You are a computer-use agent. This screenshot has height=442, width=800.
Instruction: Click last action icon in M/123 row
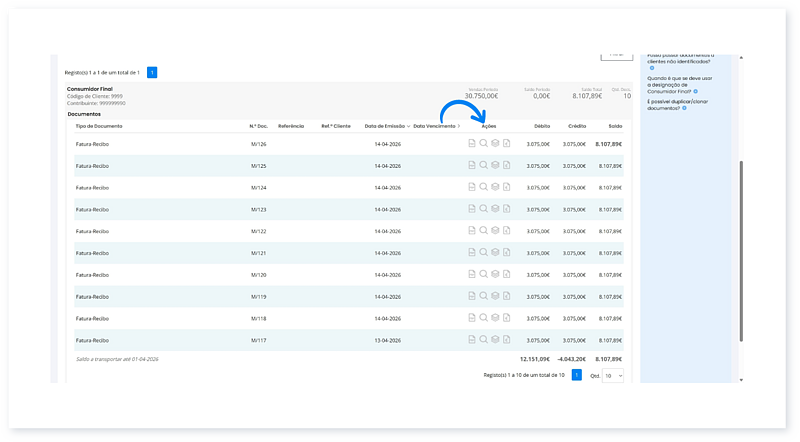click(506, 209)
